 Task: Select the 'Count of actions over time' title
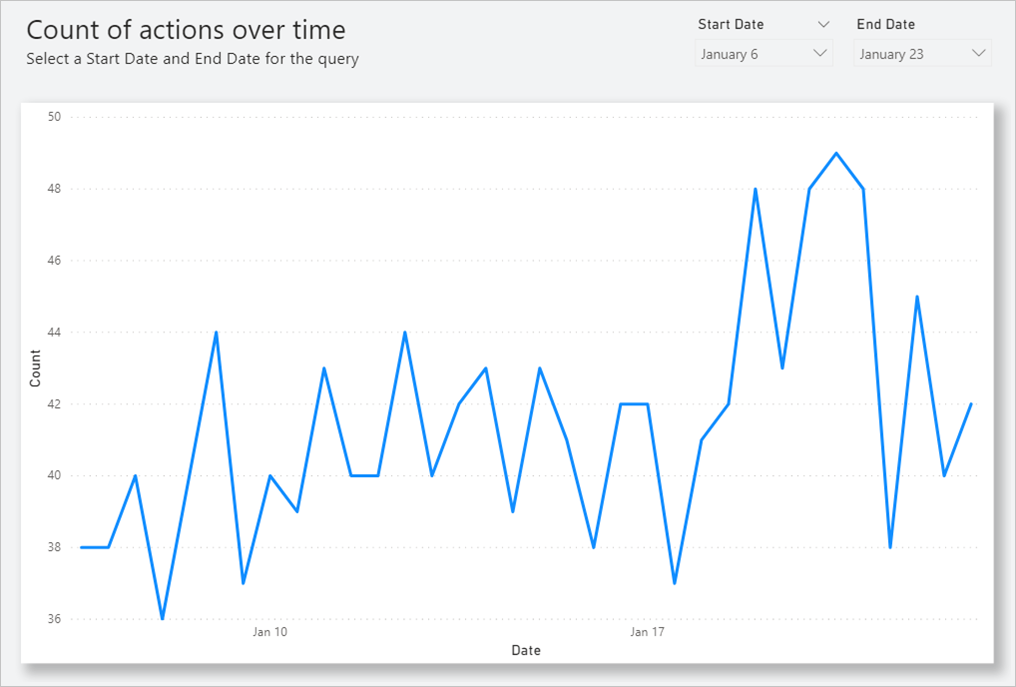tap(186, 30)
